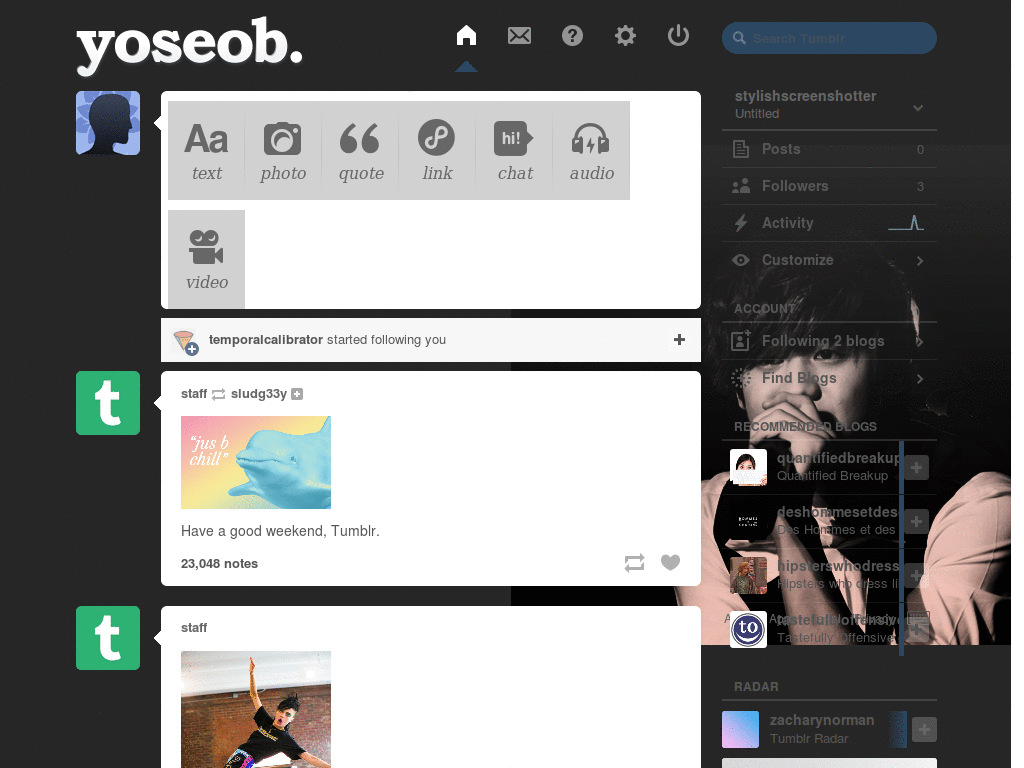1024x768 pixels.
Task: Open staff link on dancer post
Action: pos(194,628)
